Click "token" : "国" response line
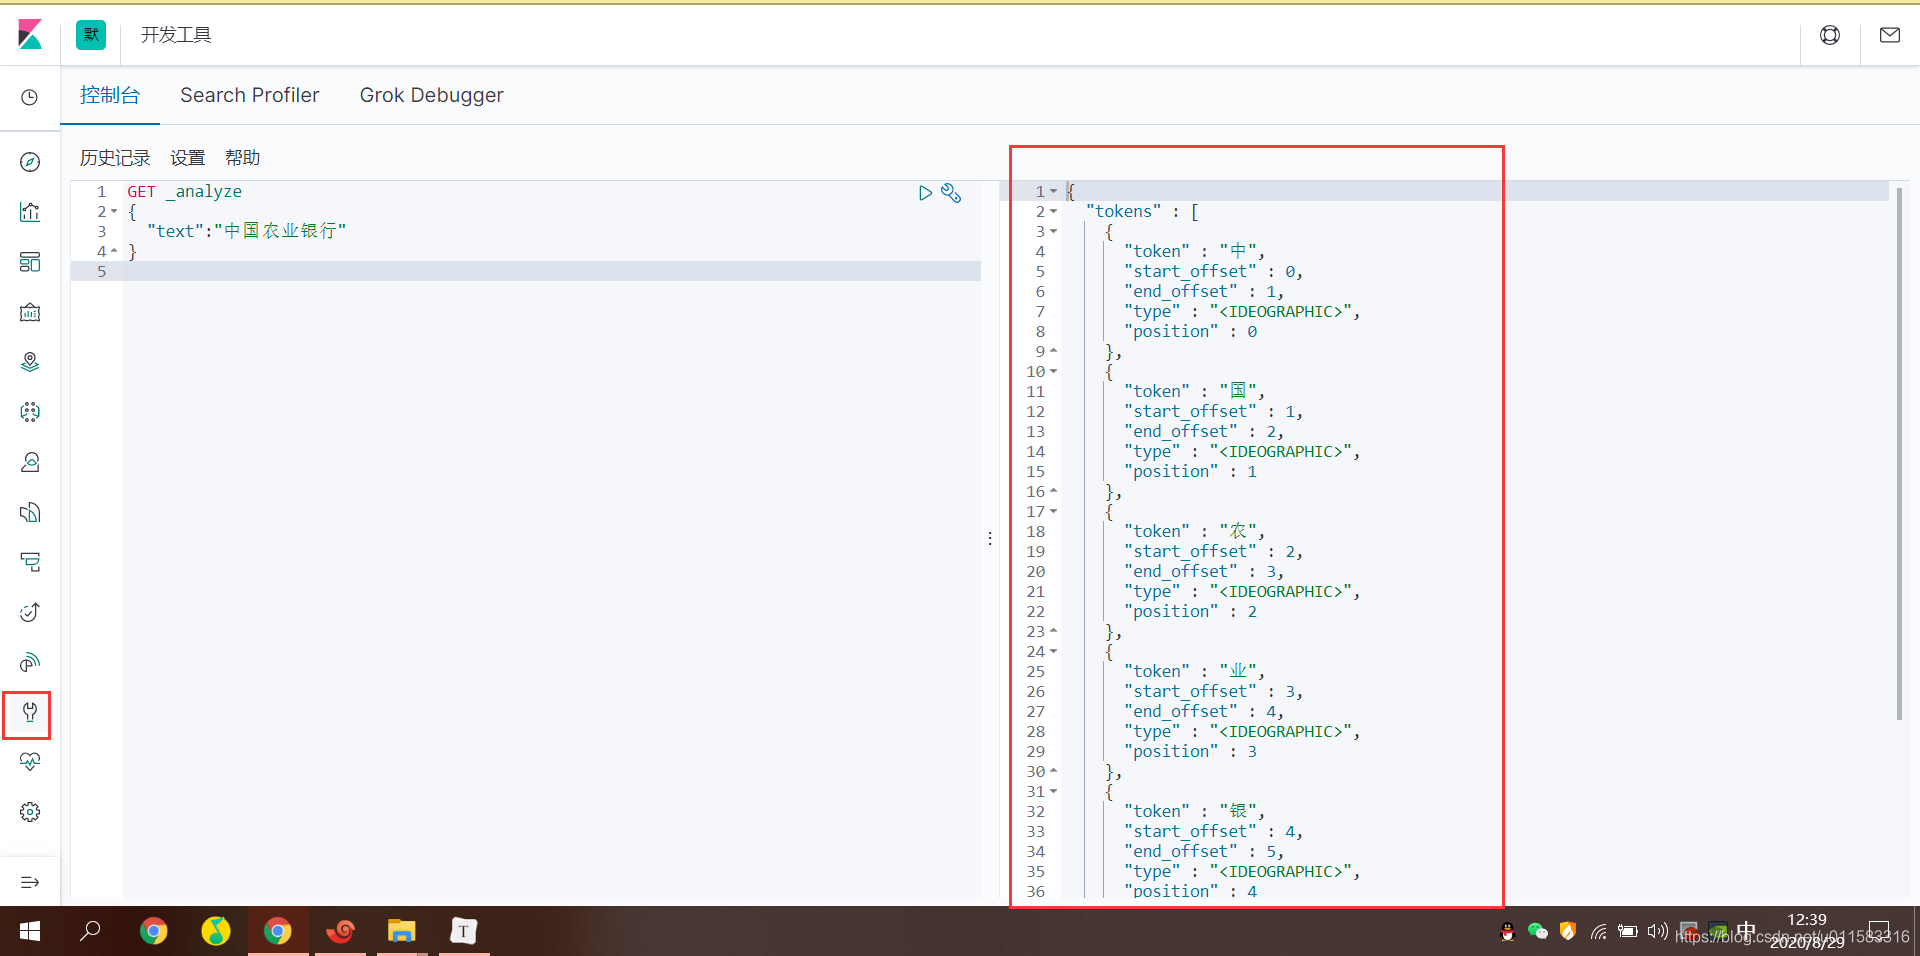 [1194, 391]
